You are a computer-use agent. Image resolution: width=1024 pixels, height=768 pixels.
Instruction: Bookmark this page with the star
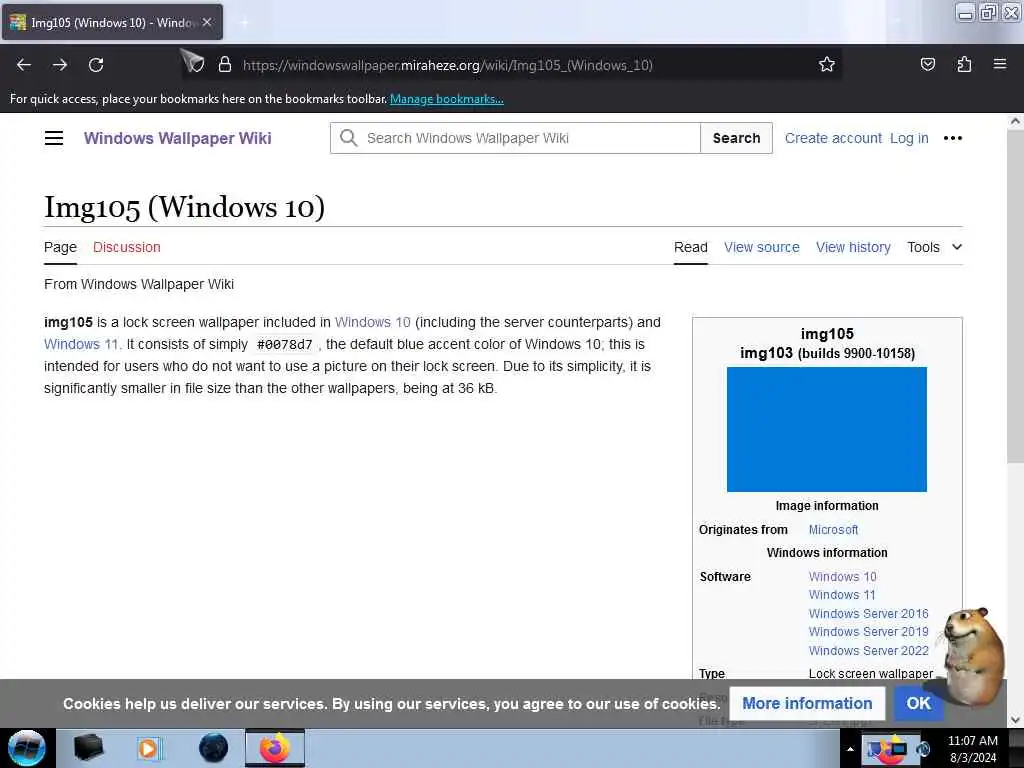click(827, 64)
